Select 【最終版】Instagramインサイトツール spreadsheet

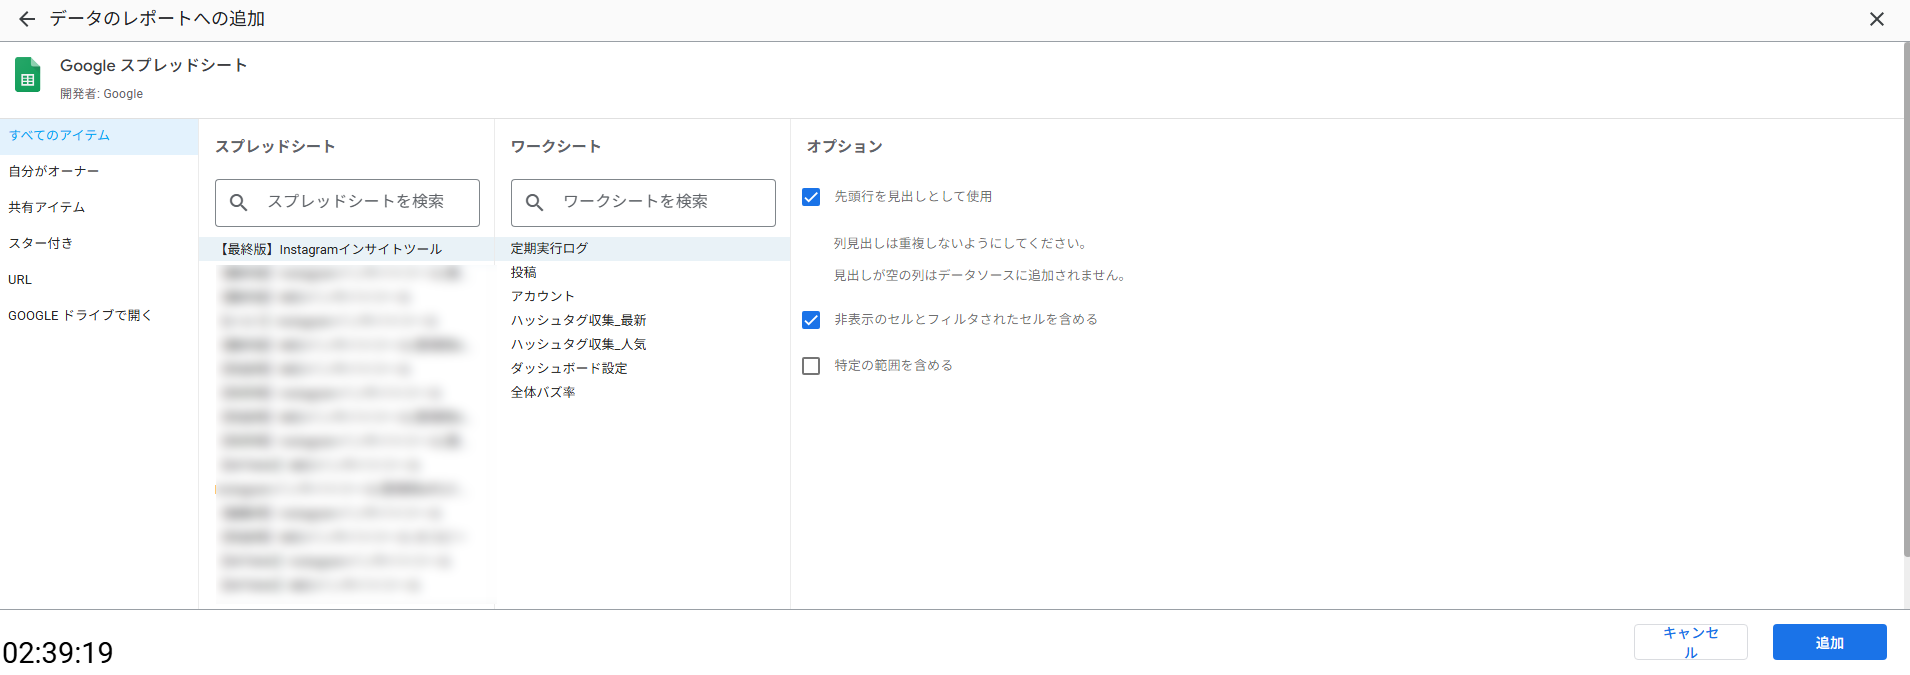click(x=346, y=249)
